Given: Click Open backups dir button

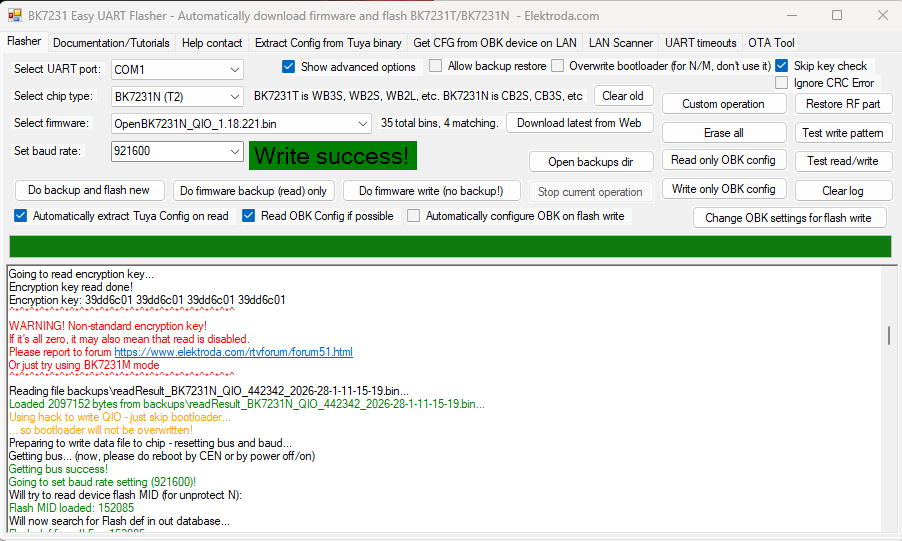Looking at the screenshot, I should [x=591, y=162].
